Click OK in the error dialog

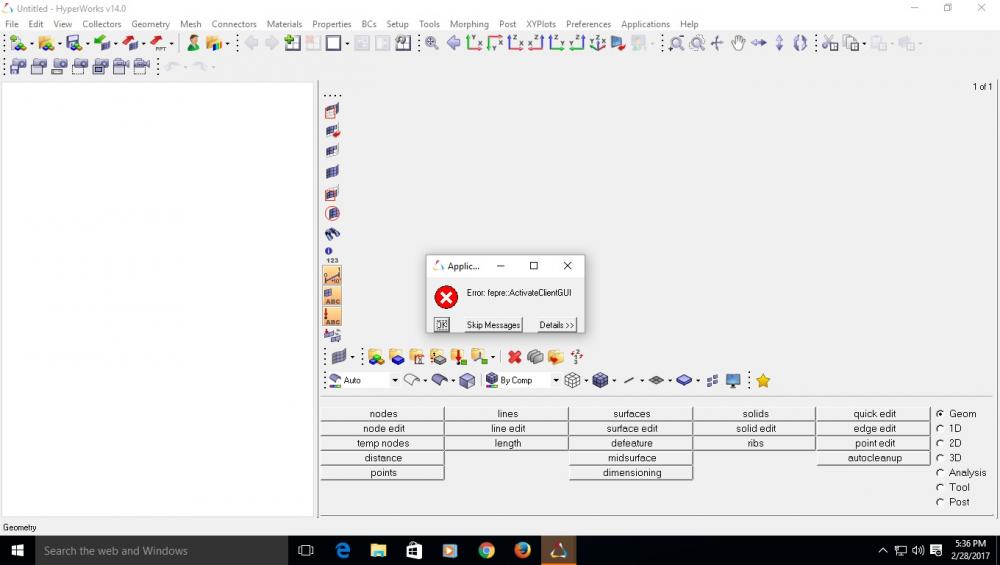[x=441, y=325]
